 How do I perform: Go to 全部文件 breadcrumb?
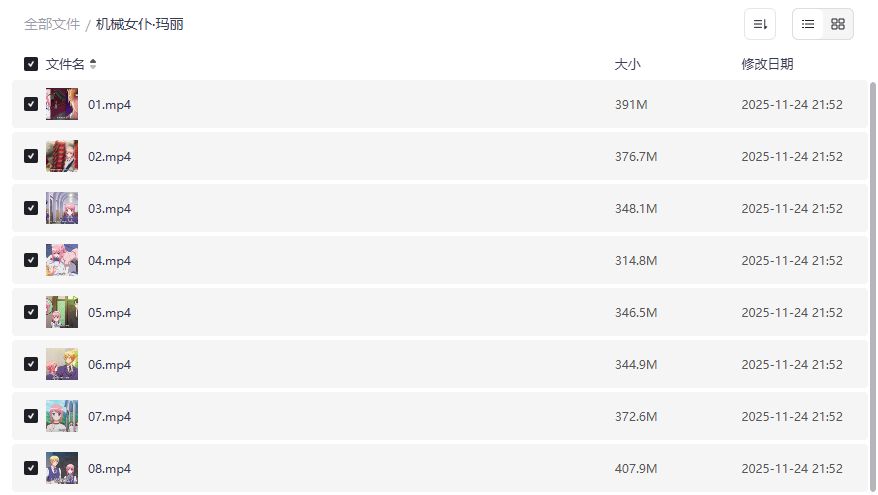coord(52,24)
